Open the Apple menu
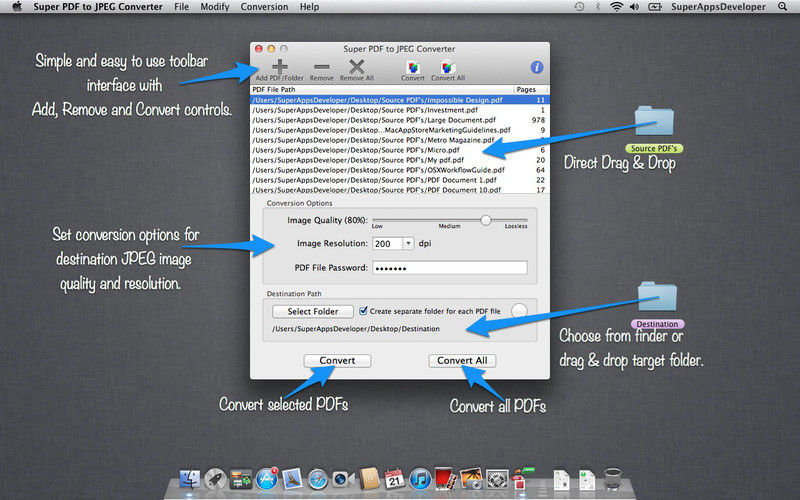The height and width of the screenshot is (500, 800). pos(17,7)
